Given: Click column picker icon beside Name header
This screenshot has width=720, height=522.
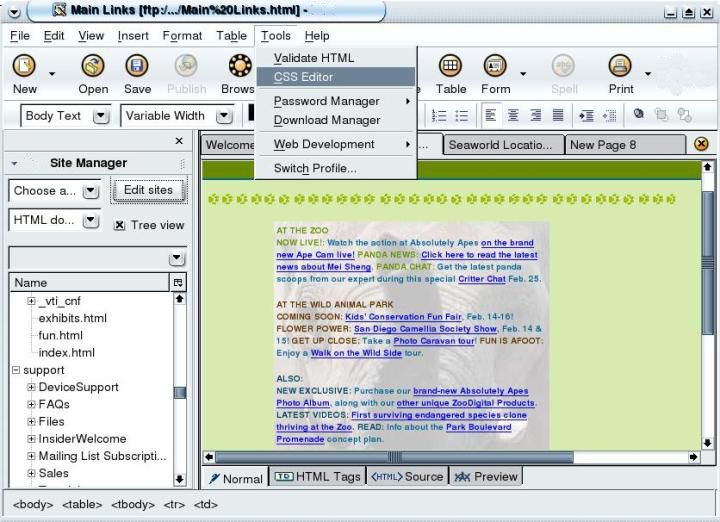Looking at the screenshot, I should tap(178, 282).
